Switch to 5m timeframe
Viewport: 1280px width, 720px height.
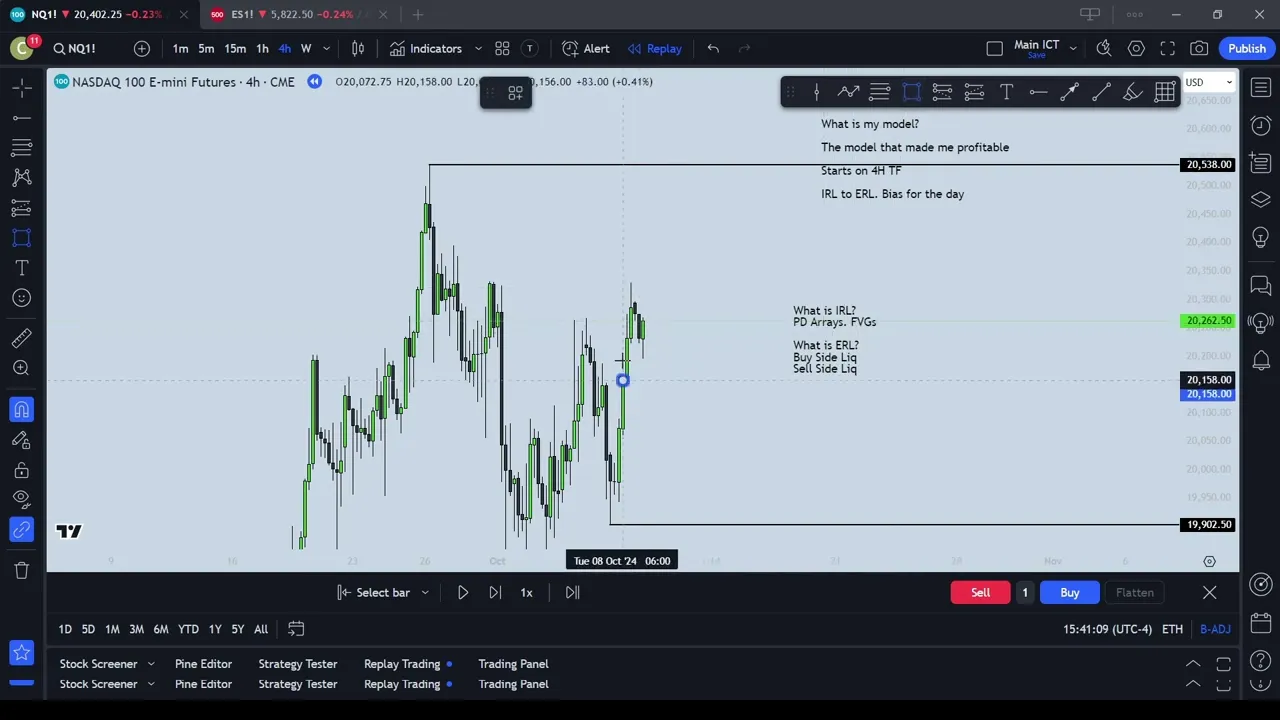[206, 48]
